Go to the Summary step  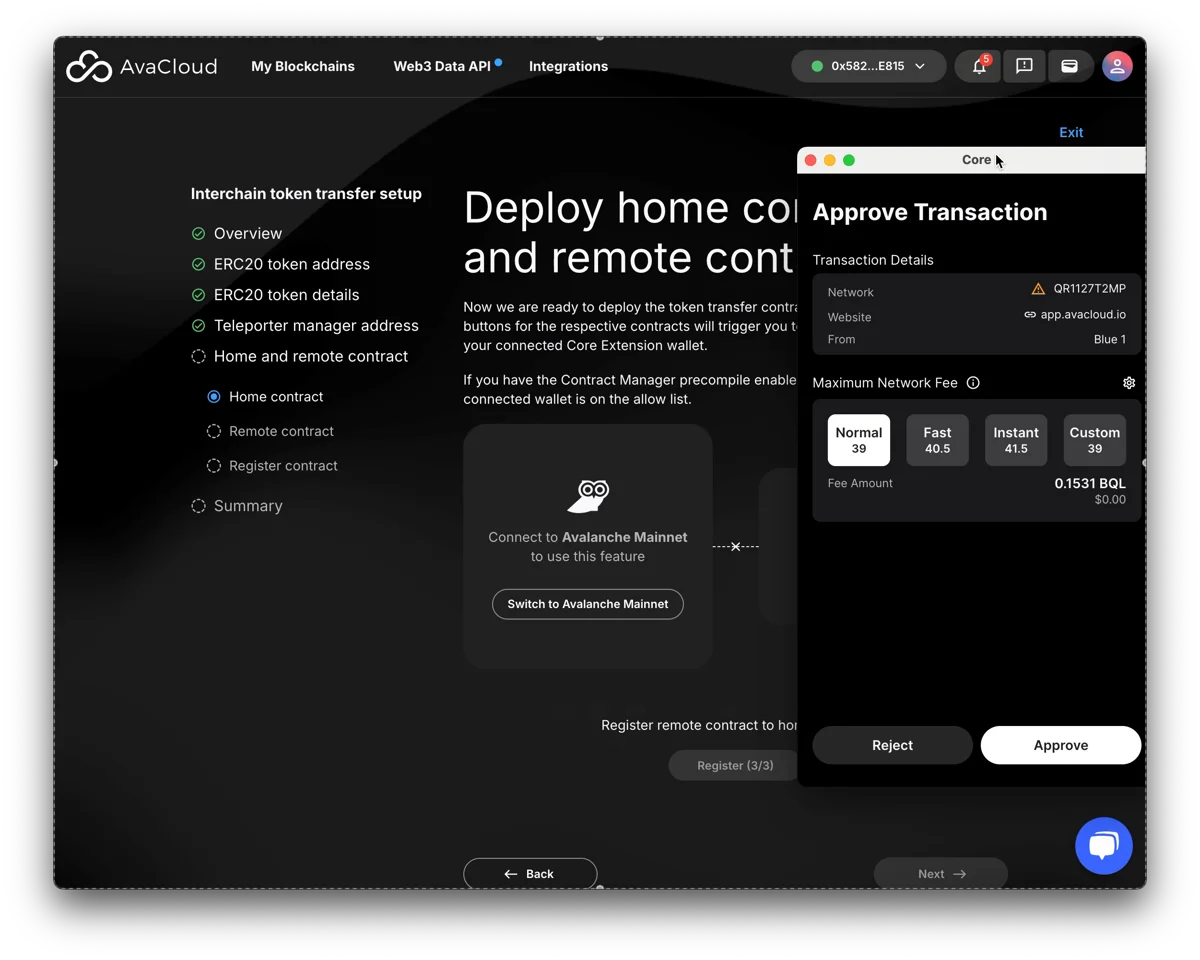(x=248, y=506)
